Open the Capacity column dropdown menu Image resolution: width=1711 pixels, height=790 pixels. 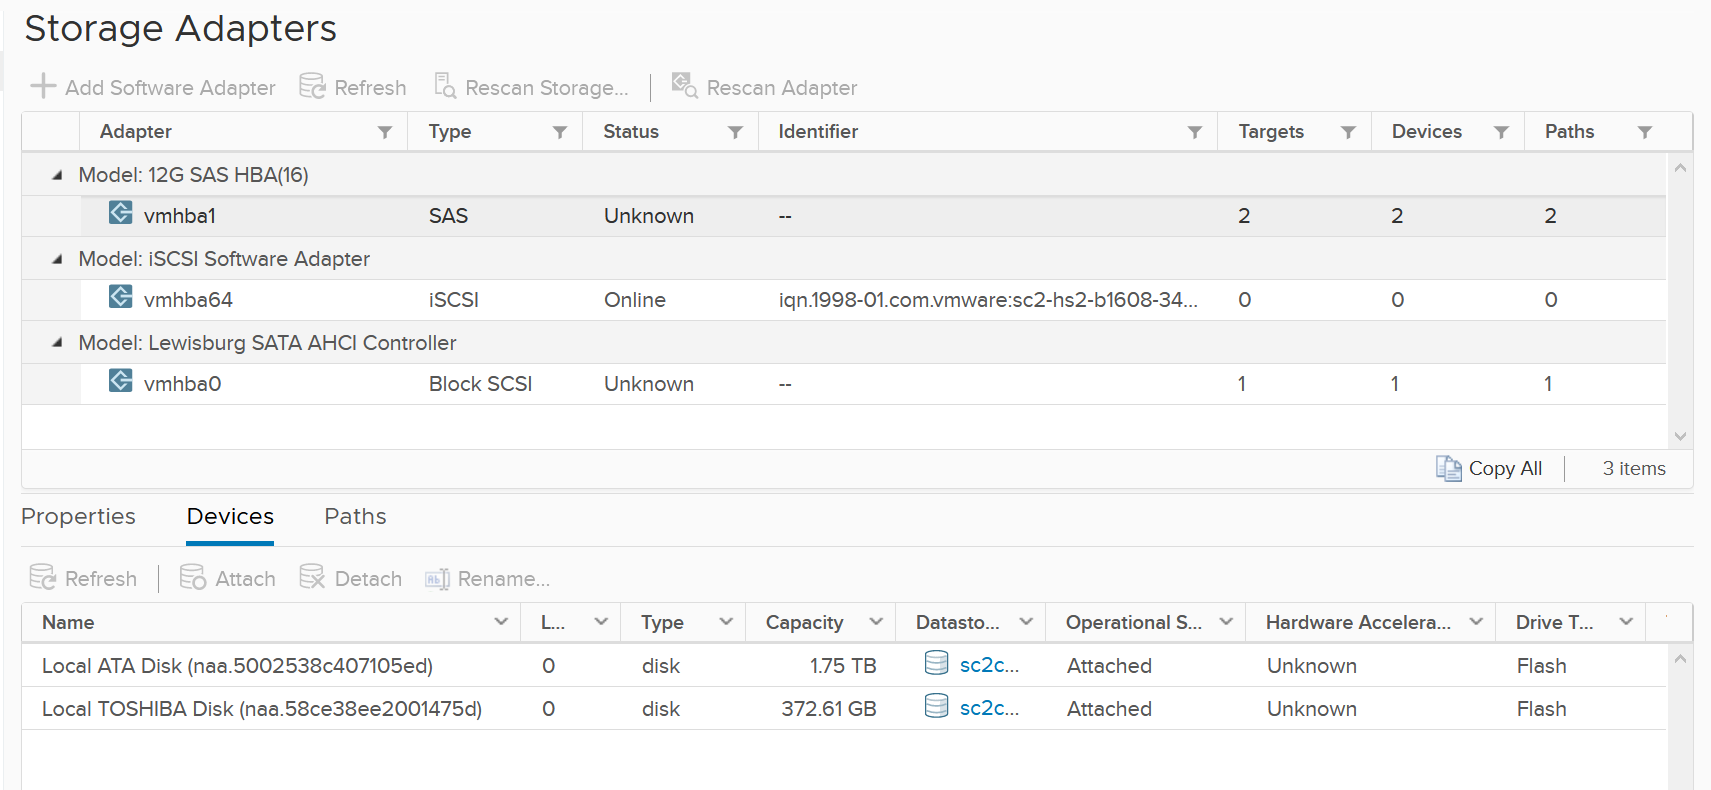(x=876, y=622)
